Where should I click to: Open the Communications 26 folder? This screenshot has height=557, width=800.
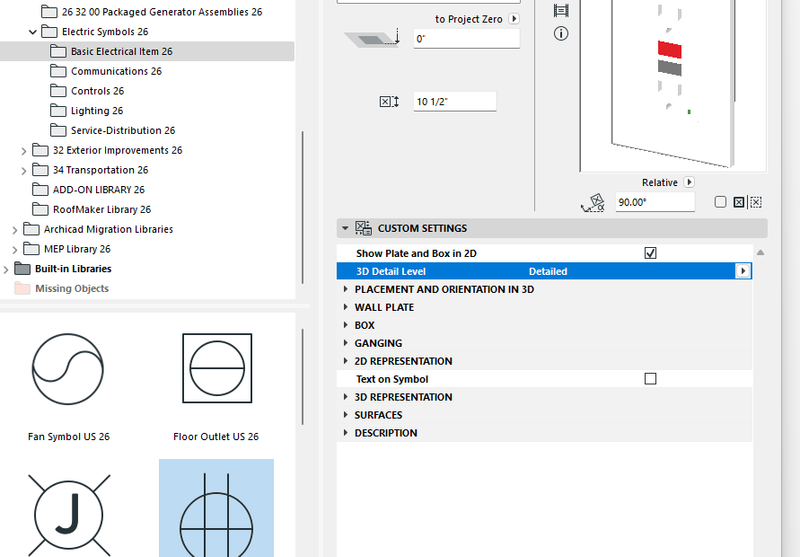click(116, 71)
